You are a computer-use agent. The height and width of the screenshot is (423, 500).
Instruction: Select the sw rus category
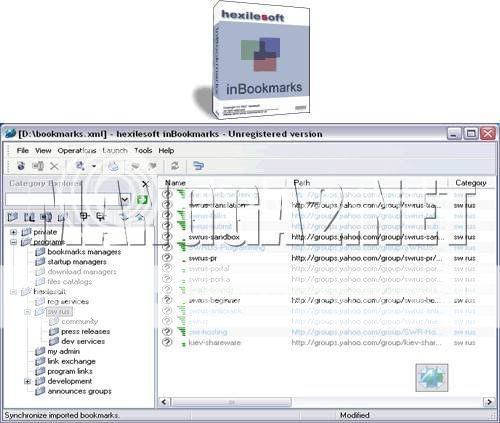click(59, 312)
